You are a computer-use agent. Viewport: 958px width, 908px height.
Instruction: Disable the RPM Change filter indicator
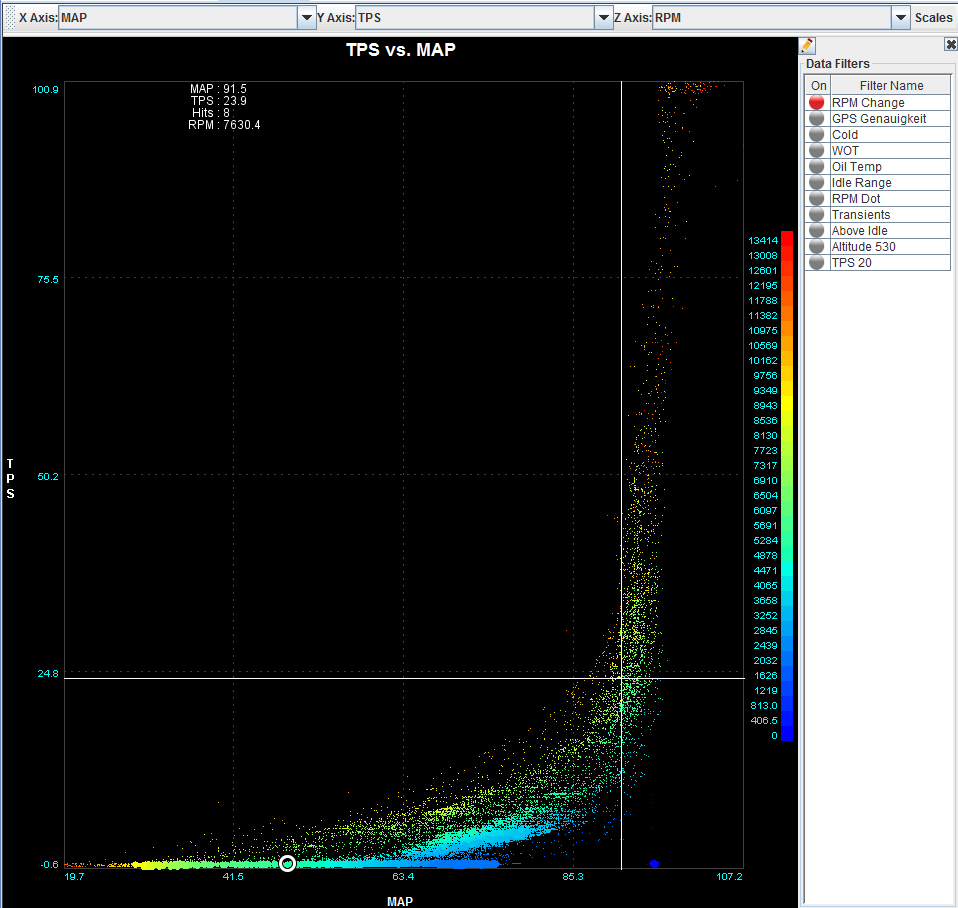(817, 103)
